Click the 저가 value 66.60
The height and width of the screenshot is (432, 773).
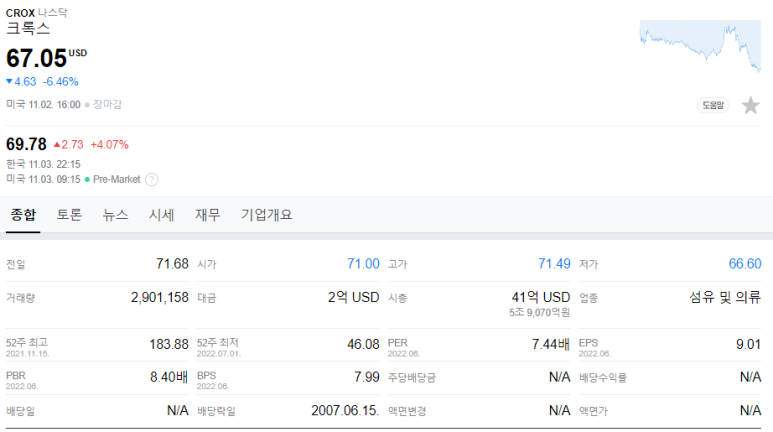745,264
